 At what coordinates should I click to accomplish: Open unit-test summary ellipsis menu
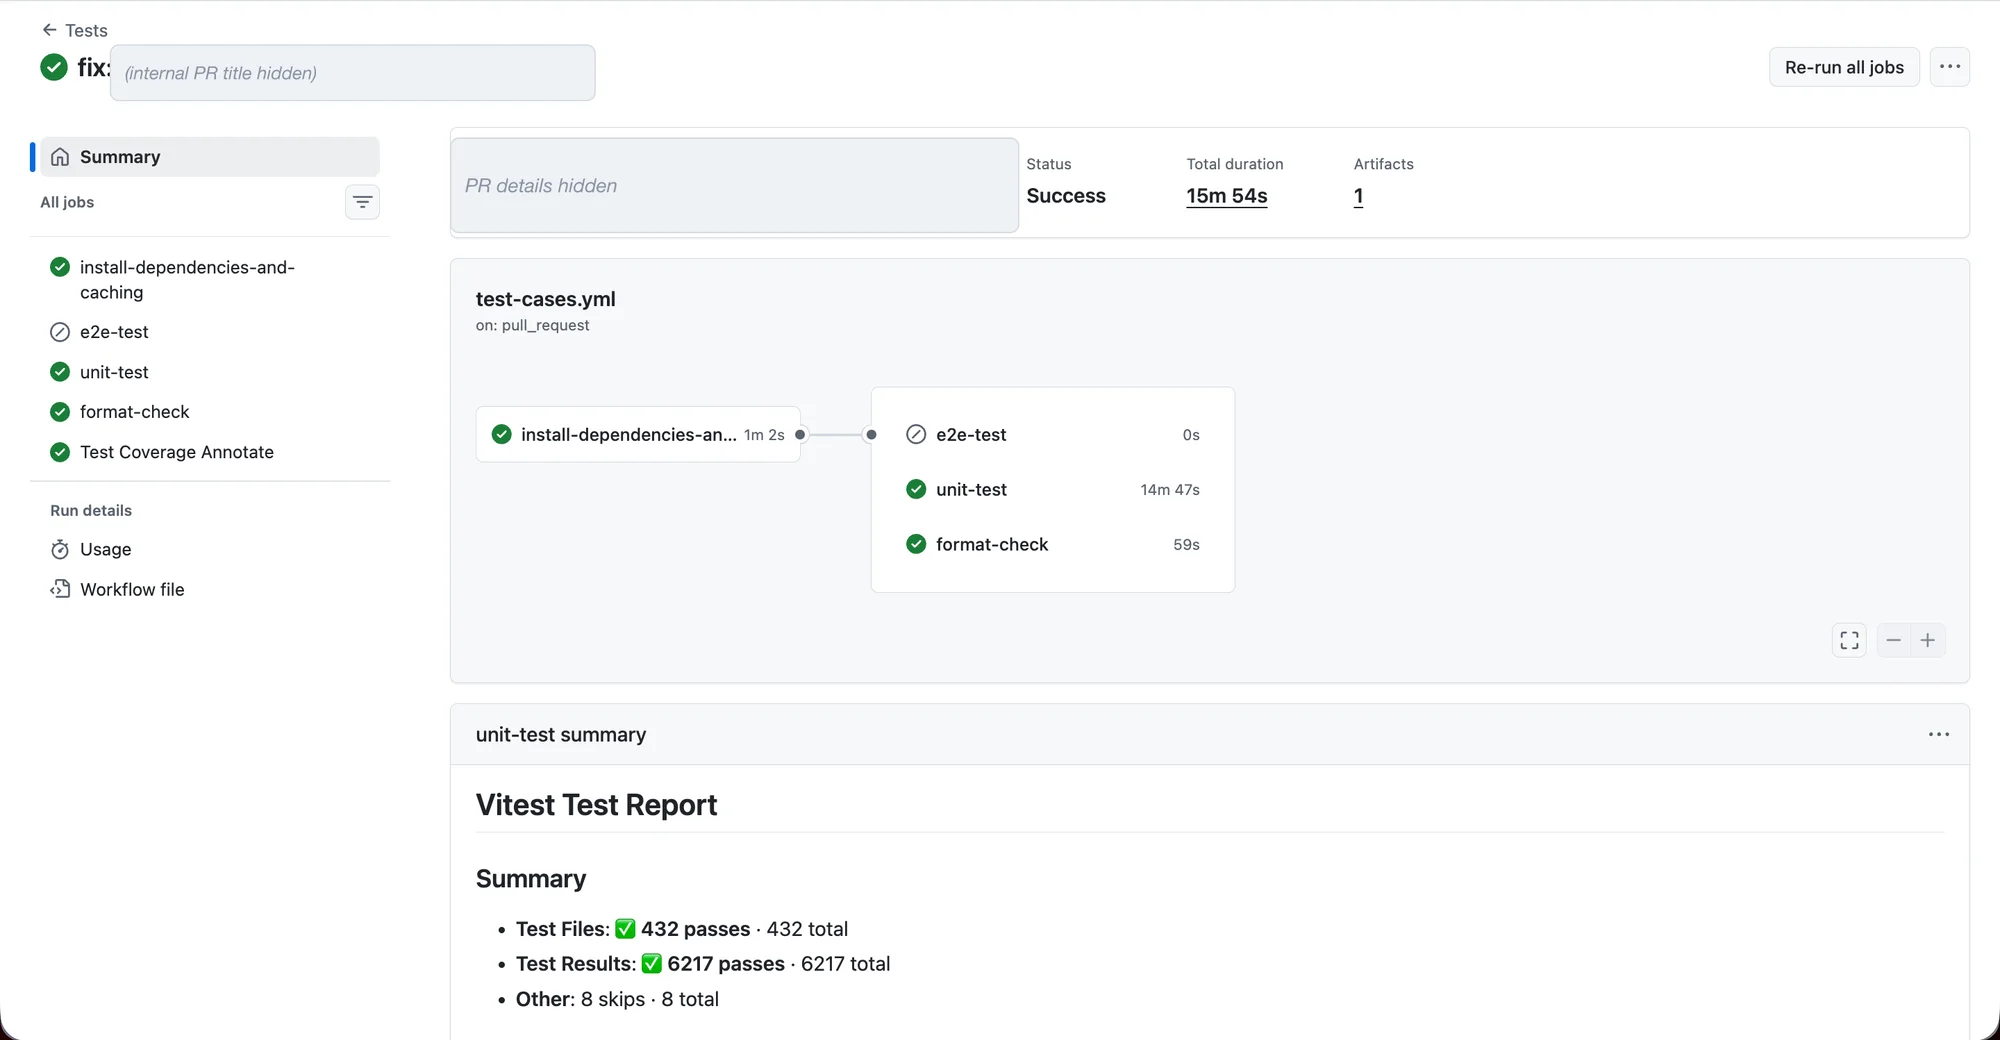(1939, 734)
